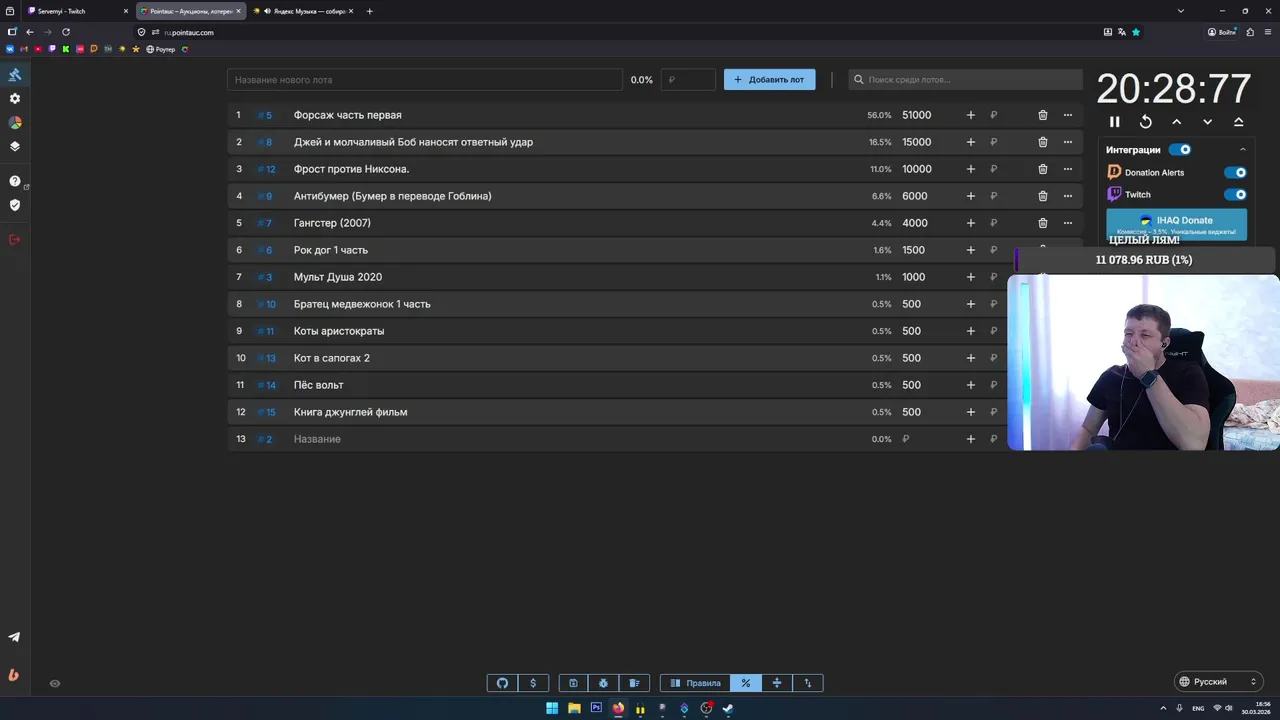Open the auction gavel icon in left sidebar
The image size is (1280, 720).
coord(14,75)
